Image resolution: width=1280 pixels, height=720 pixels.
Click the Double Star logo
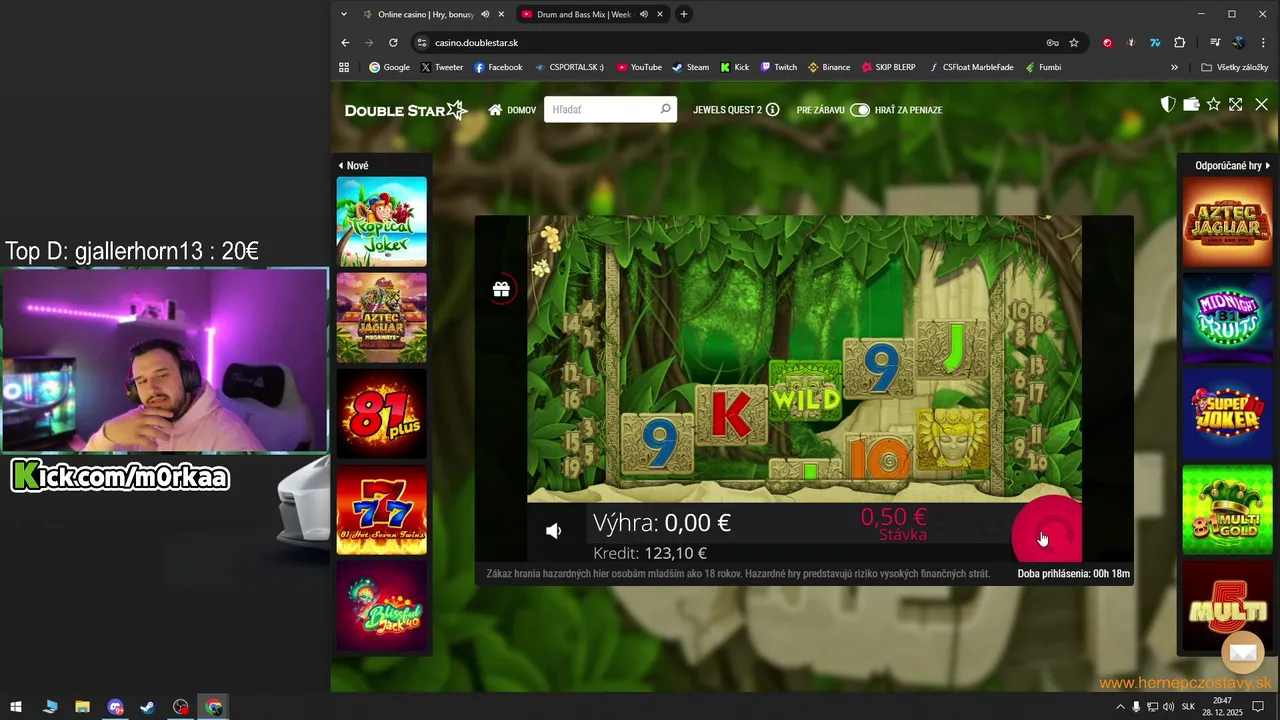tap(405, 110)
